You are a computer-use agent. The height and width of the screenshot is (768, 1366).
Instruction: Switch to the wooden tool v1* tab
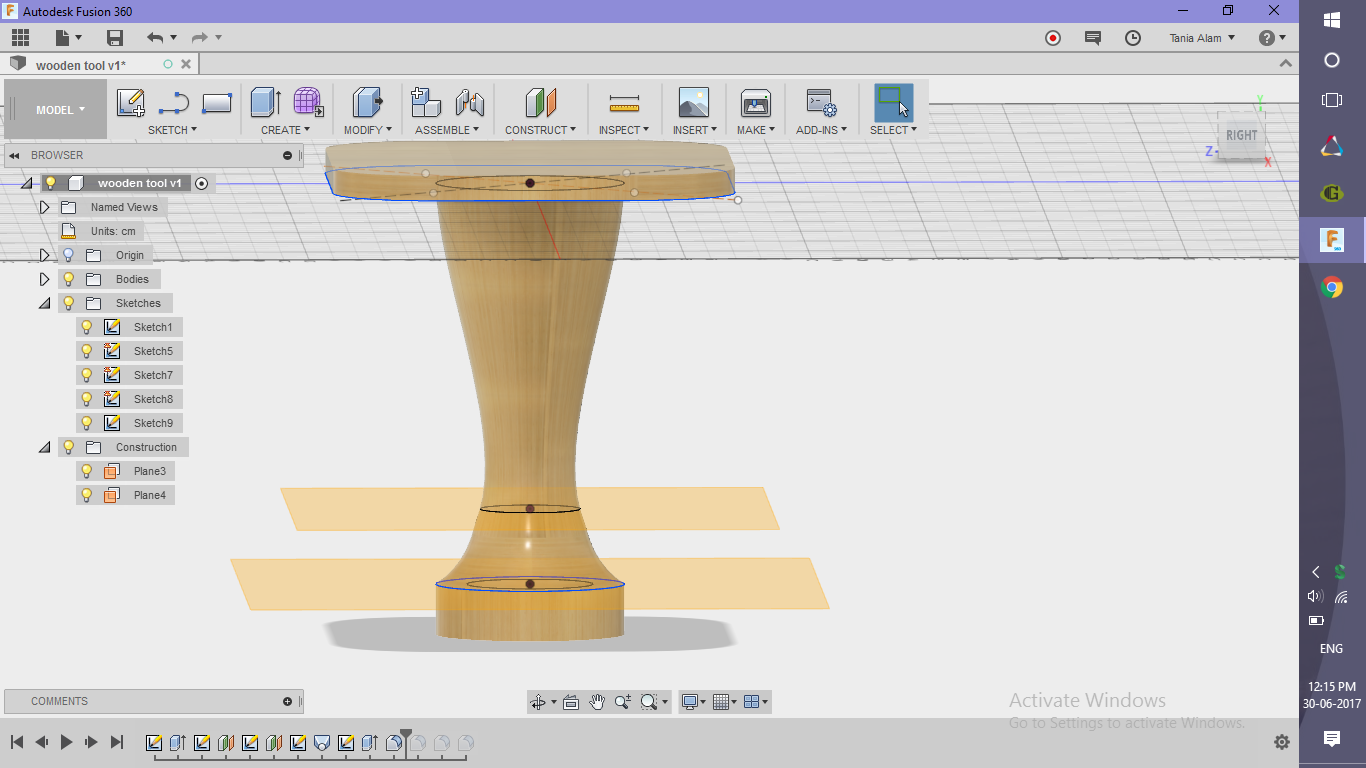81,65
